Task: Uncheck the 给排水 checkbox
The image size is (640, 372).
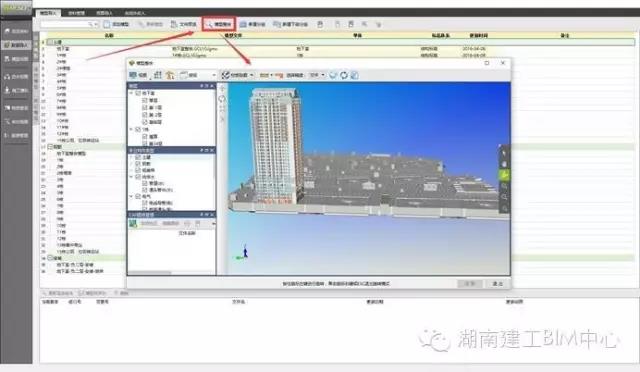Action: [x=138, y=177]
